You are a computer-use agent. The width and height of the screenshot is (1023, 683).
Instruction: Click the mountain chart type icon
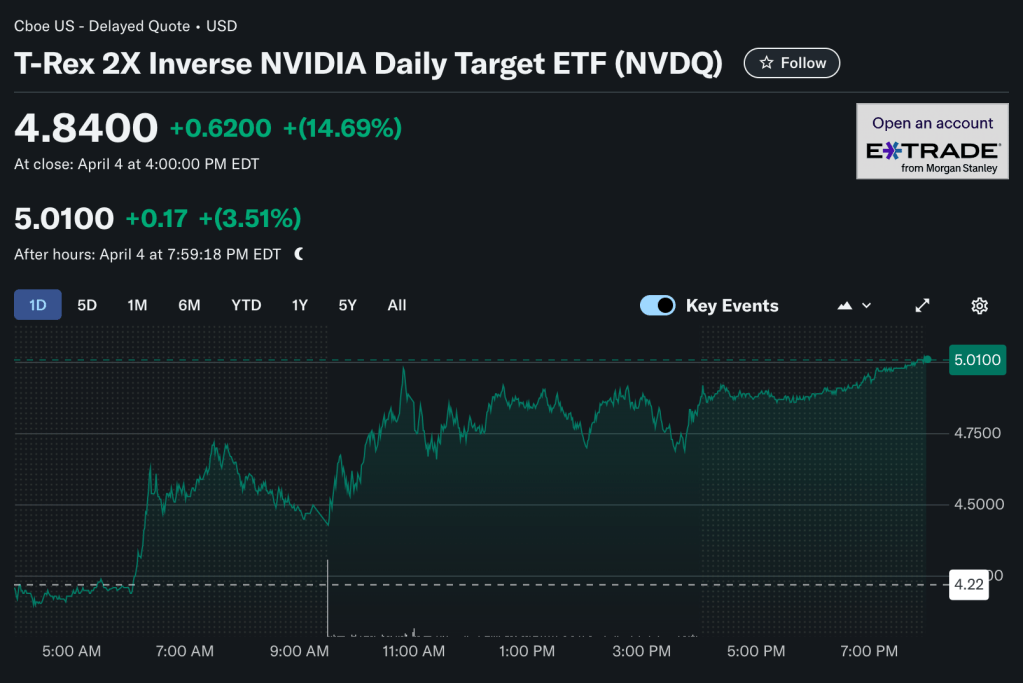[845, 306]
